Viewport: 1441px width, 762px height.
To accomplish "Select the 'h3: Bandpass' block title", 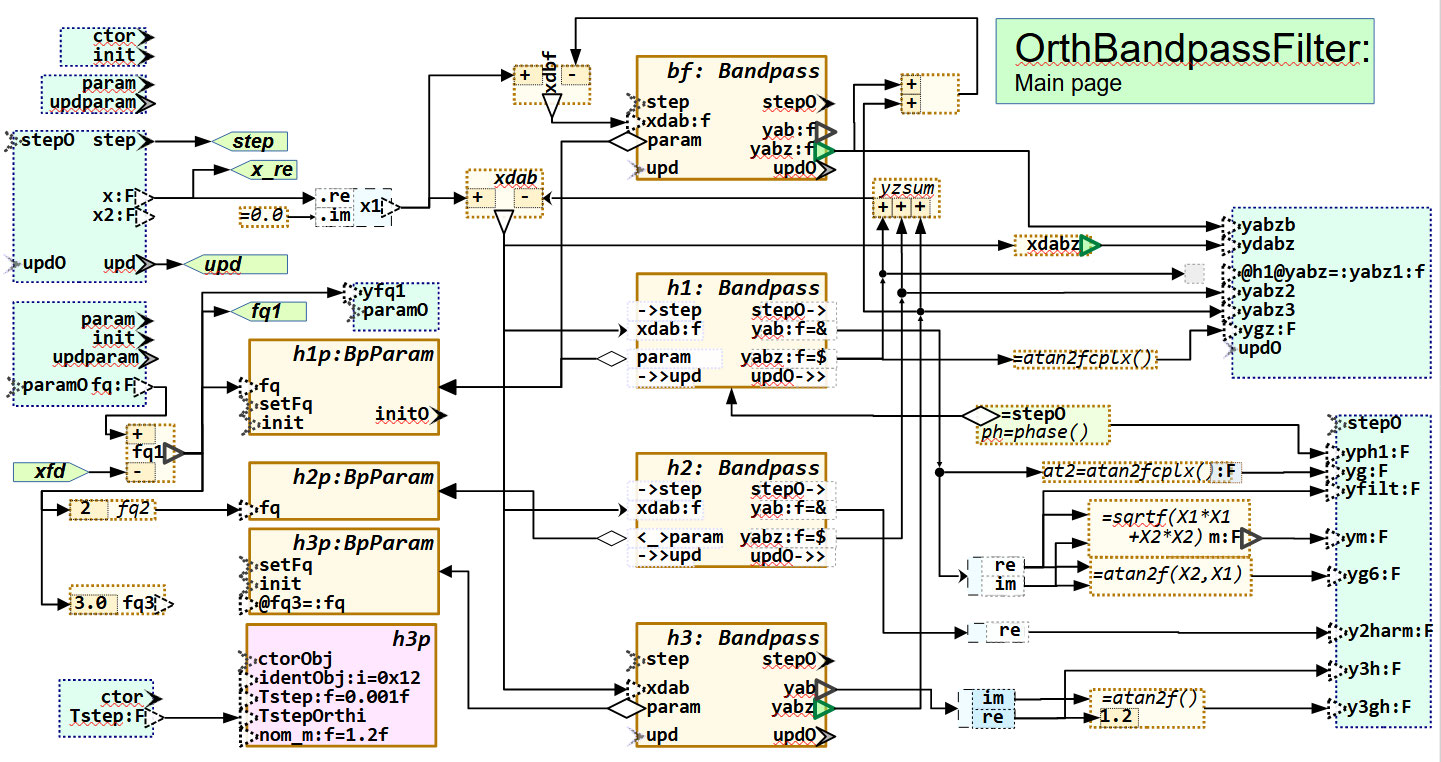I will 743,638.
